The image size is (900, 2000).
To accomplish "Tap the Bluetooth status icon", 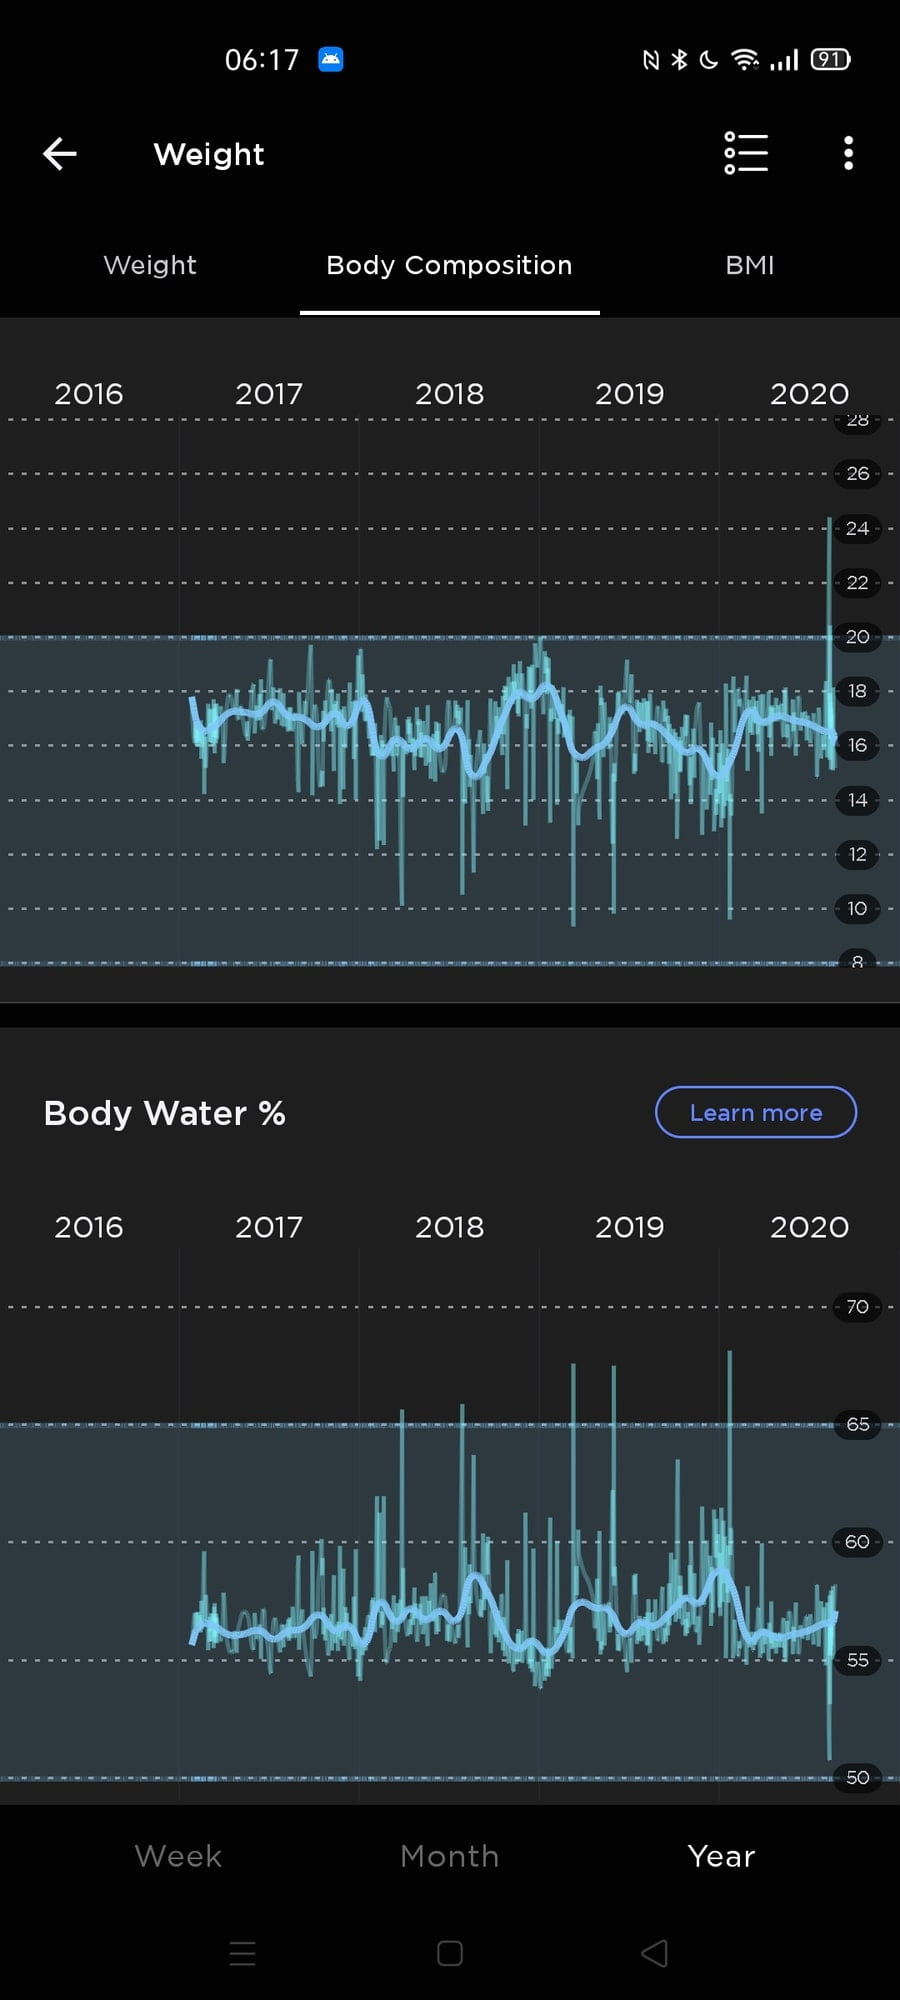I will pyautogui.click(x=679, y=60).
